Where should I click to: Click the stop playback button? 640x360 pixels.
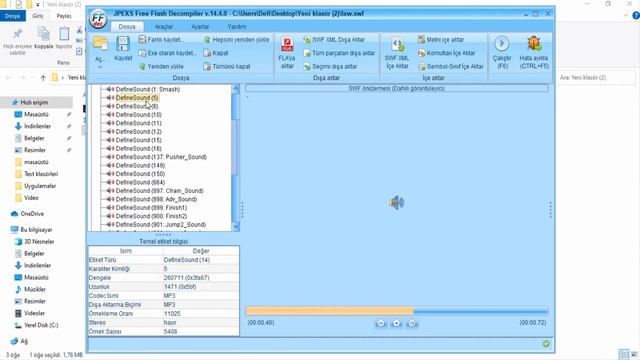[x=396, y=323]
